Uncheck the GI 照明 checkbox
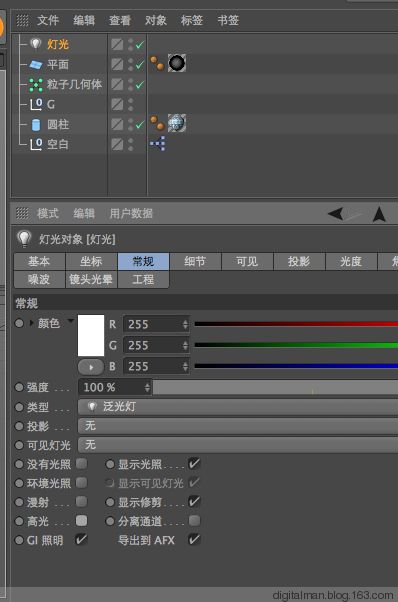Screen dimensions: 398x602 click(81, 539)
